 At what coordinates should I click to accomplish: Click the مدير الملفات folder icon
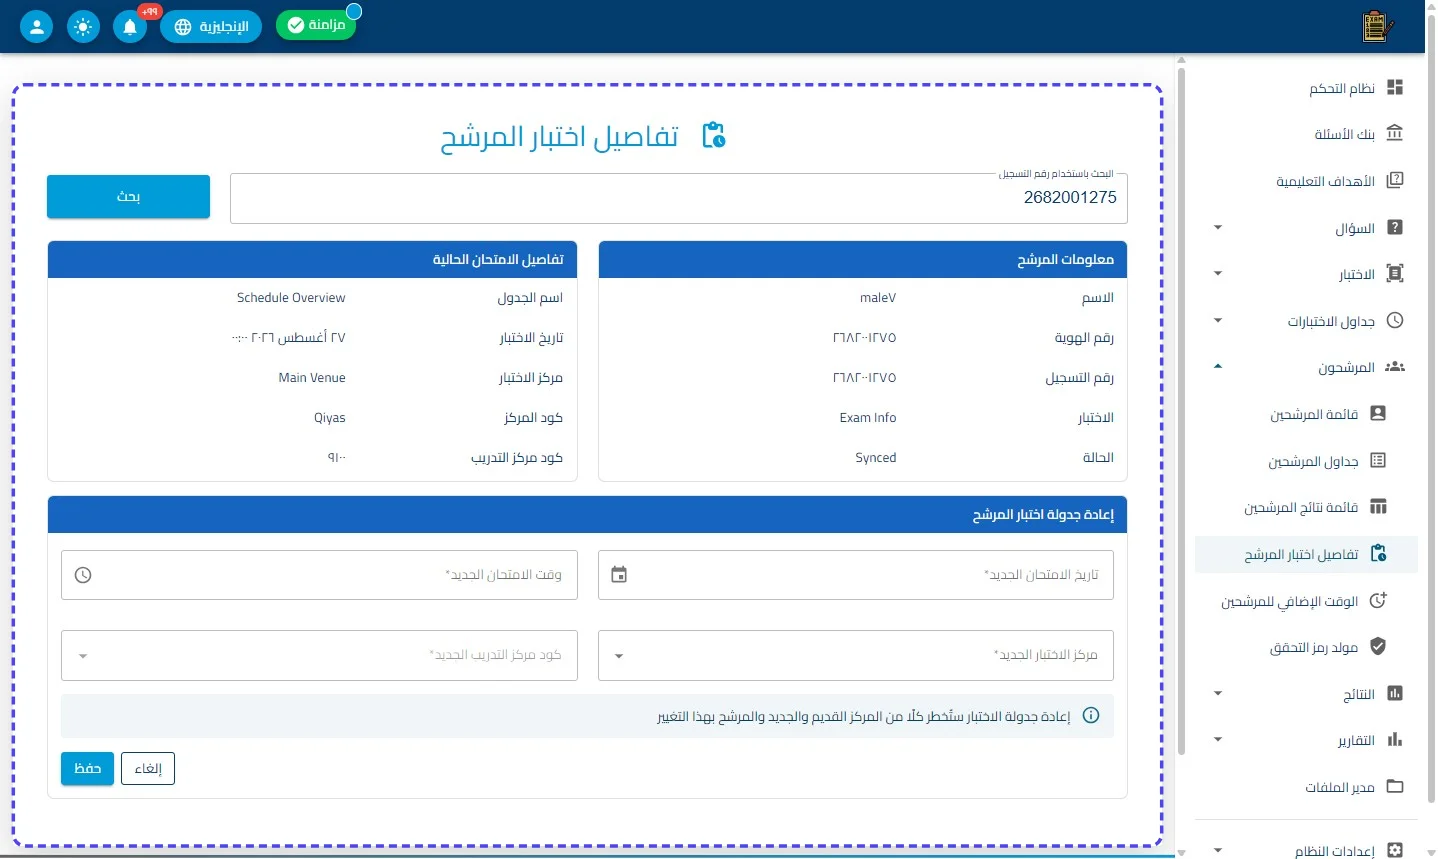pos(1395,787)
